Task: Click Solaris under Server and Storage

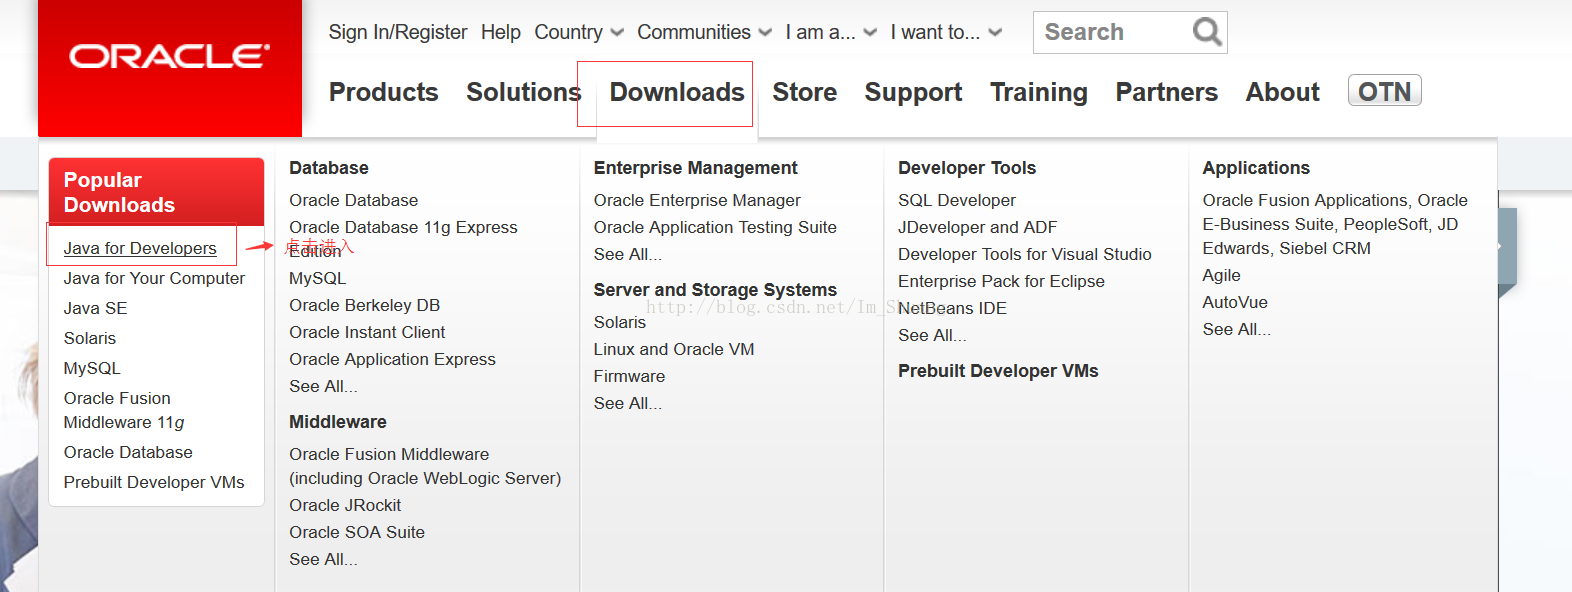Action: click(620, 322)
